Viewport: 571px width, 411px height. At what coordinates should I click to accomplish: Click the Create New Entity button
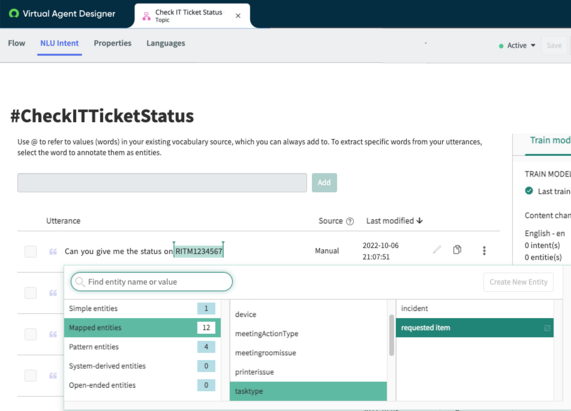[518, 282]
